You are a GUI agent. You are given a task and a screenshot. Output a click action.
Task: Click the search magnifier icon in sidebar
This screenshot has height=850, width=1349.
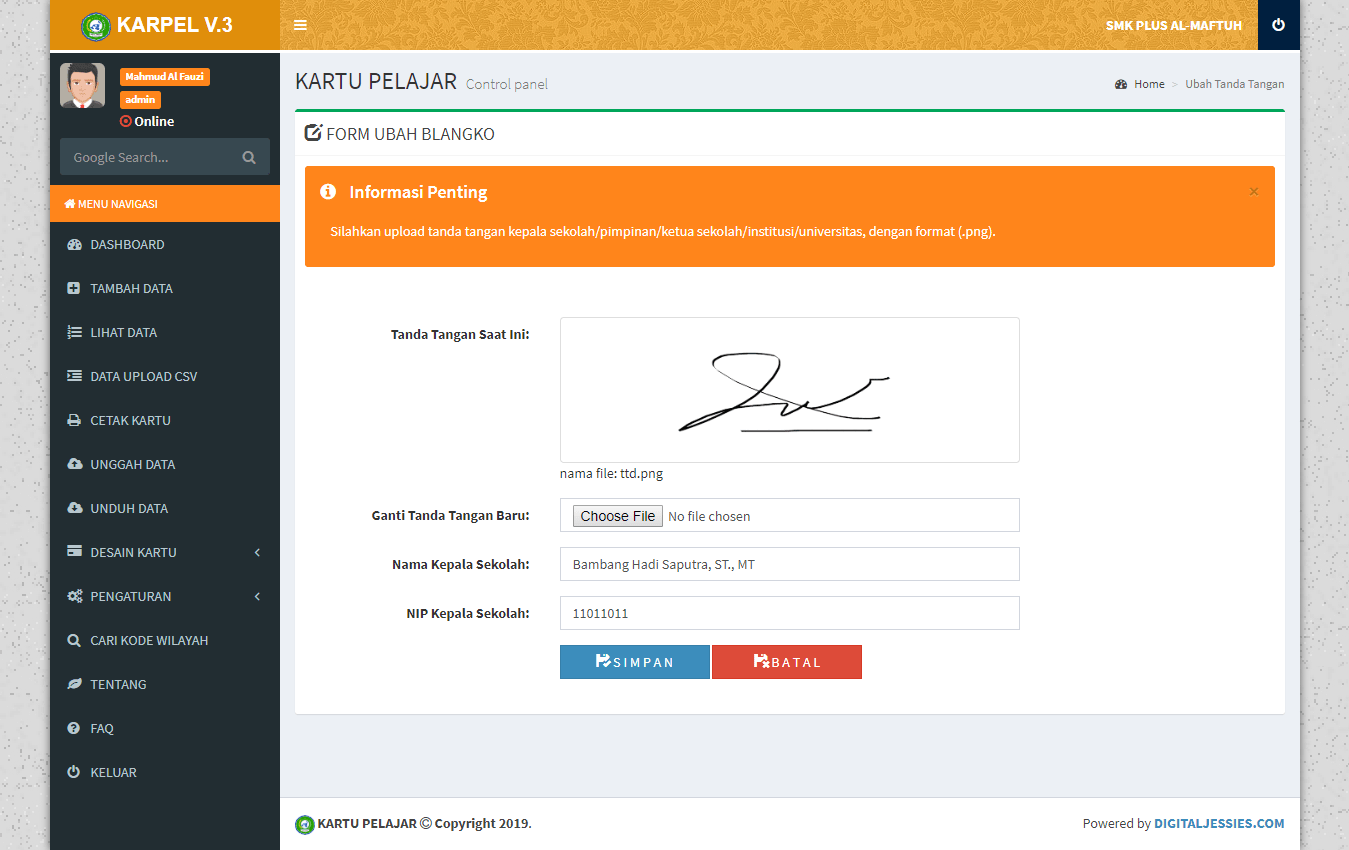tap(249, 157)
